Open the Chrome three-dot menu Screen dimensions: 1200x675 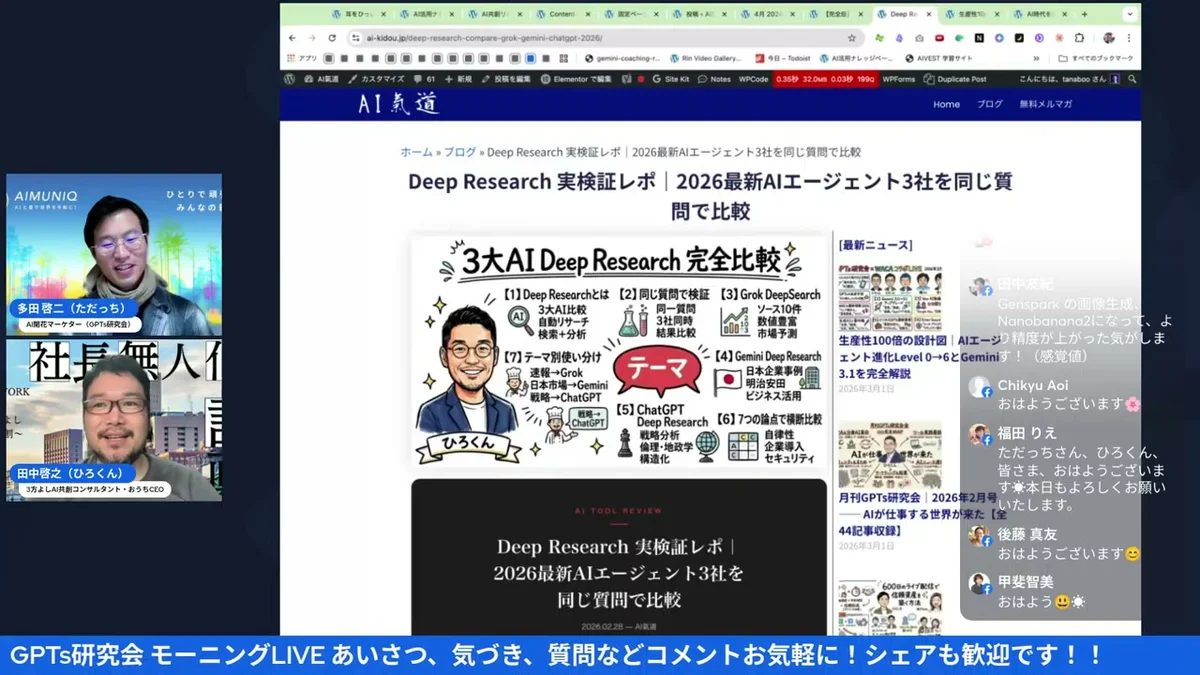1127,38
